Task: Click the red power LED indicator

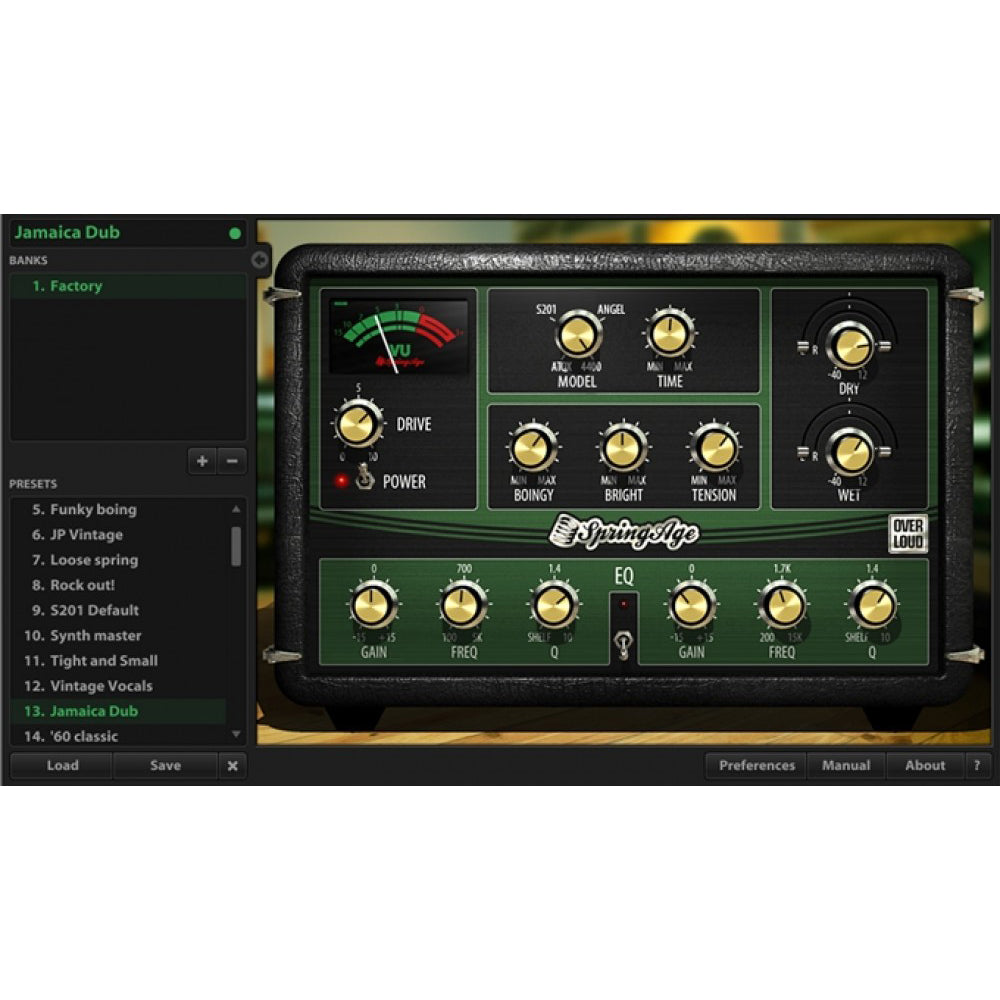Action: 340,482
